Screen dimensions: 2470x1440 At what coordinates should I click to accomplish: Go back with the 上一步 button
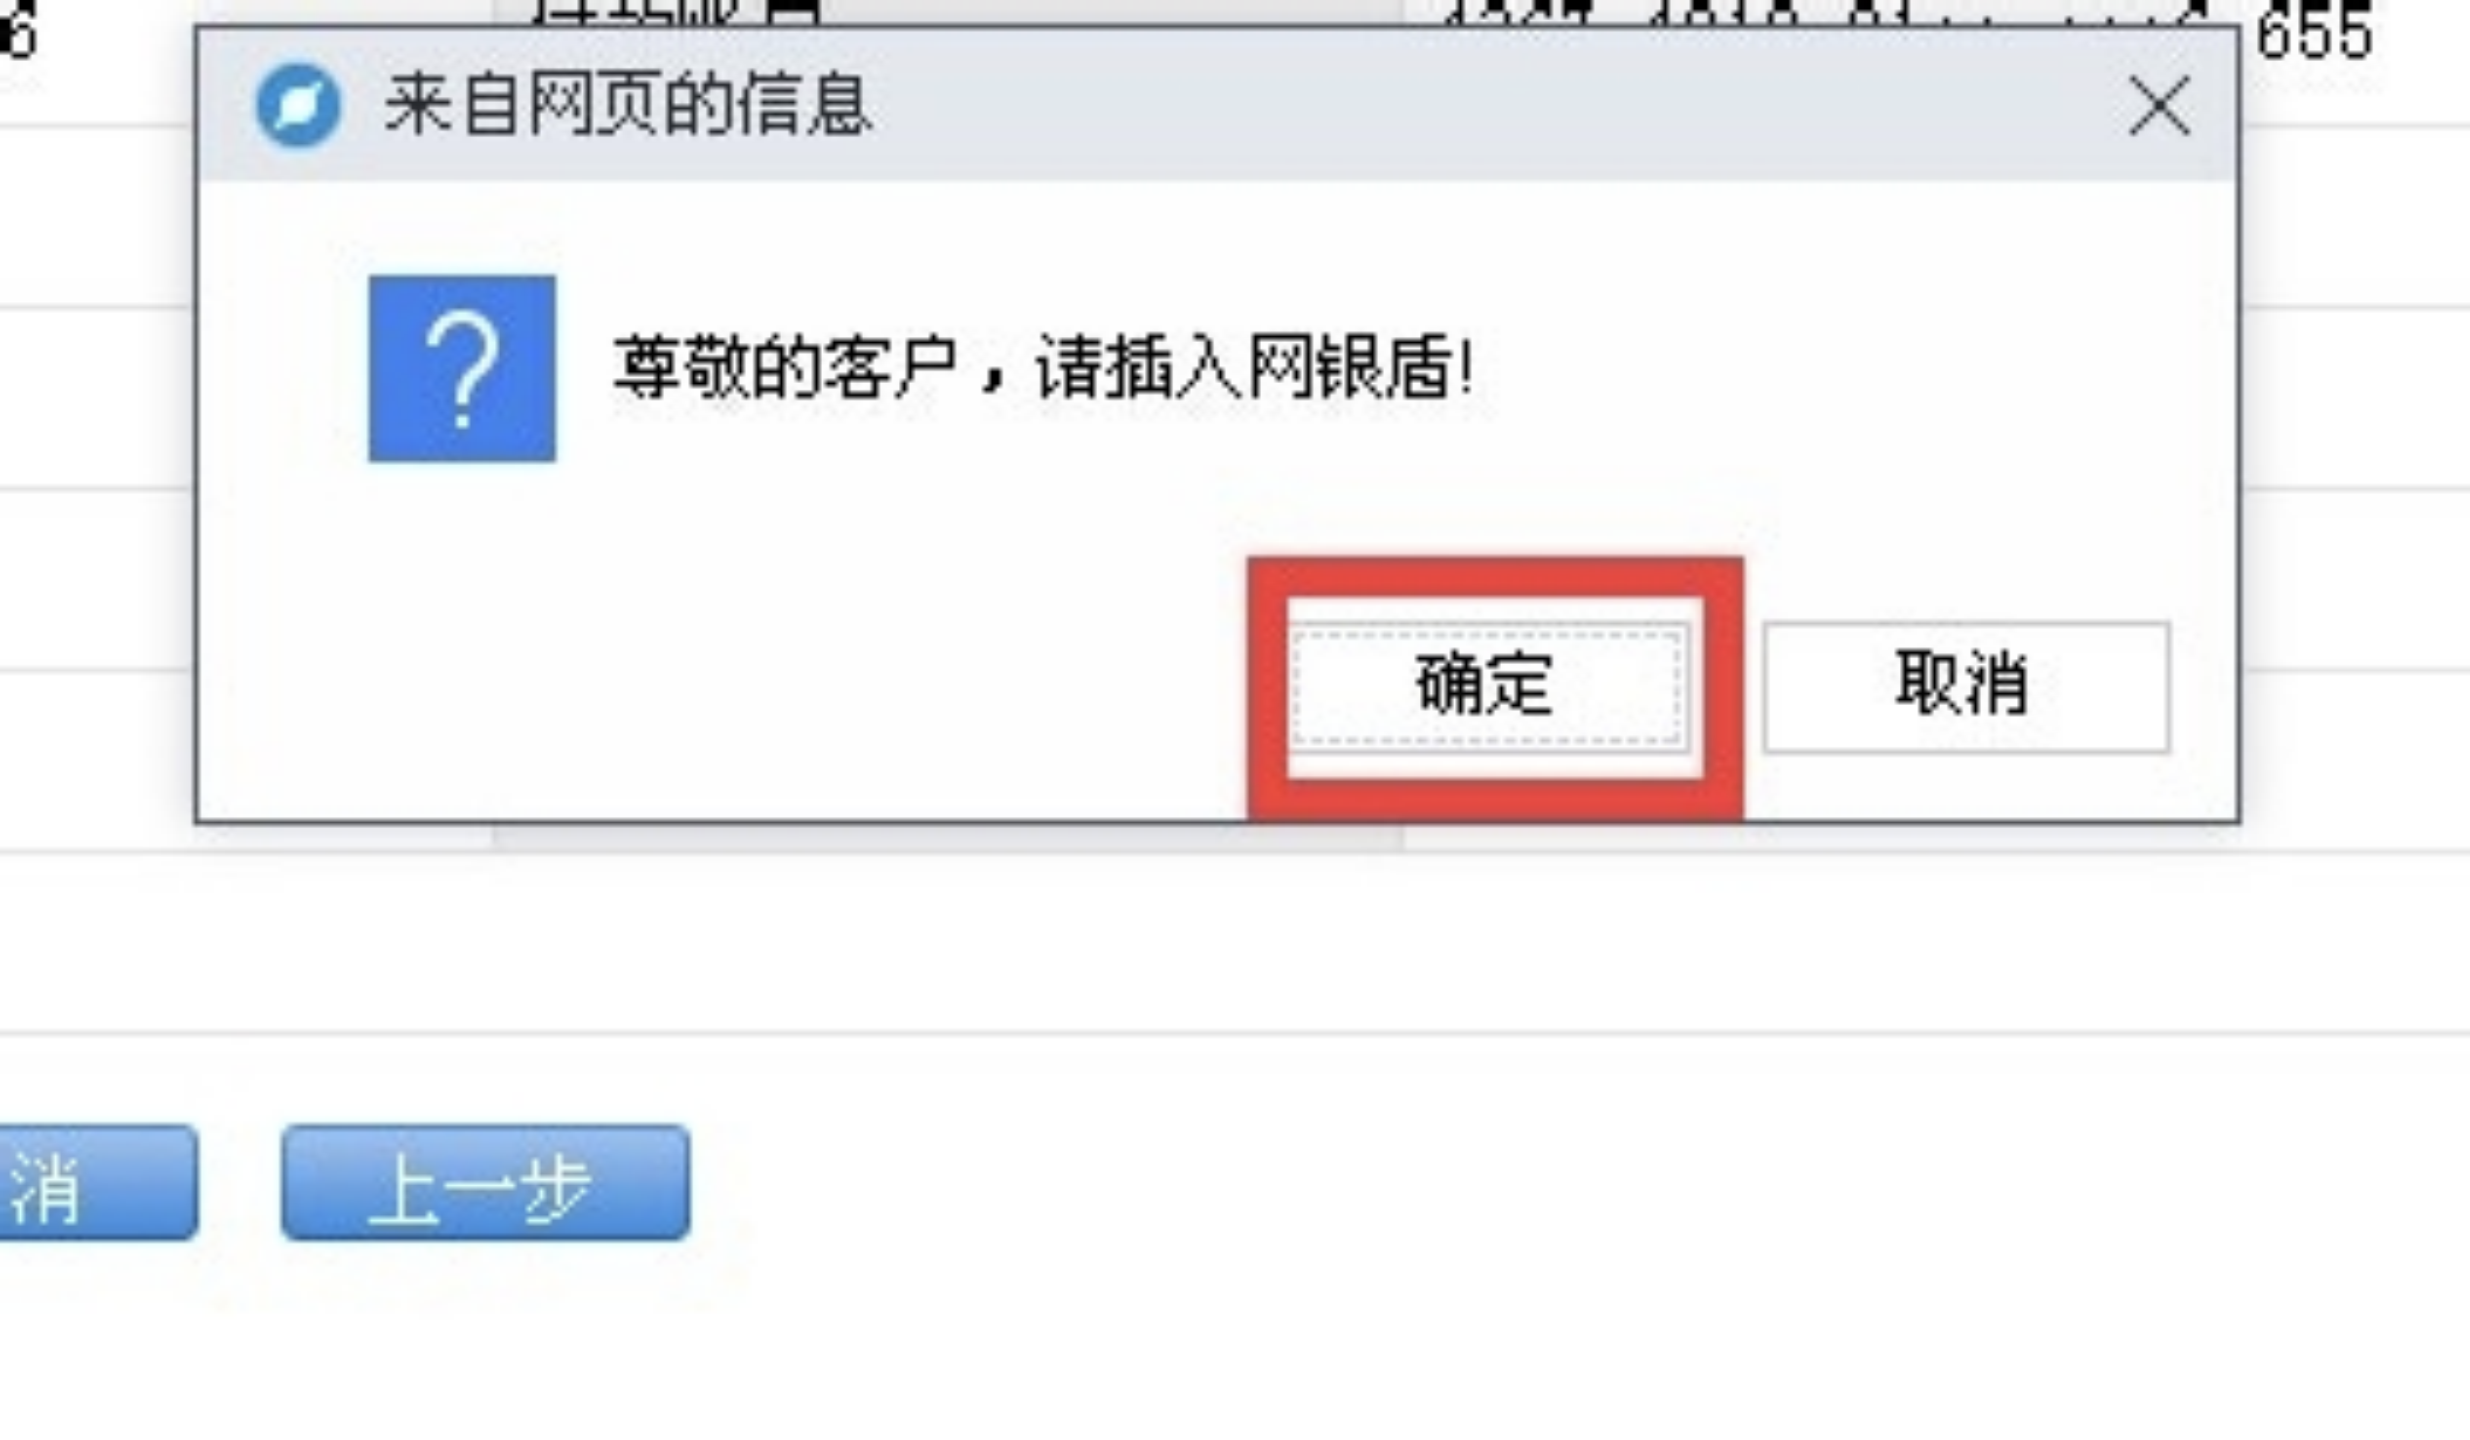click(x=485, y=1182)
